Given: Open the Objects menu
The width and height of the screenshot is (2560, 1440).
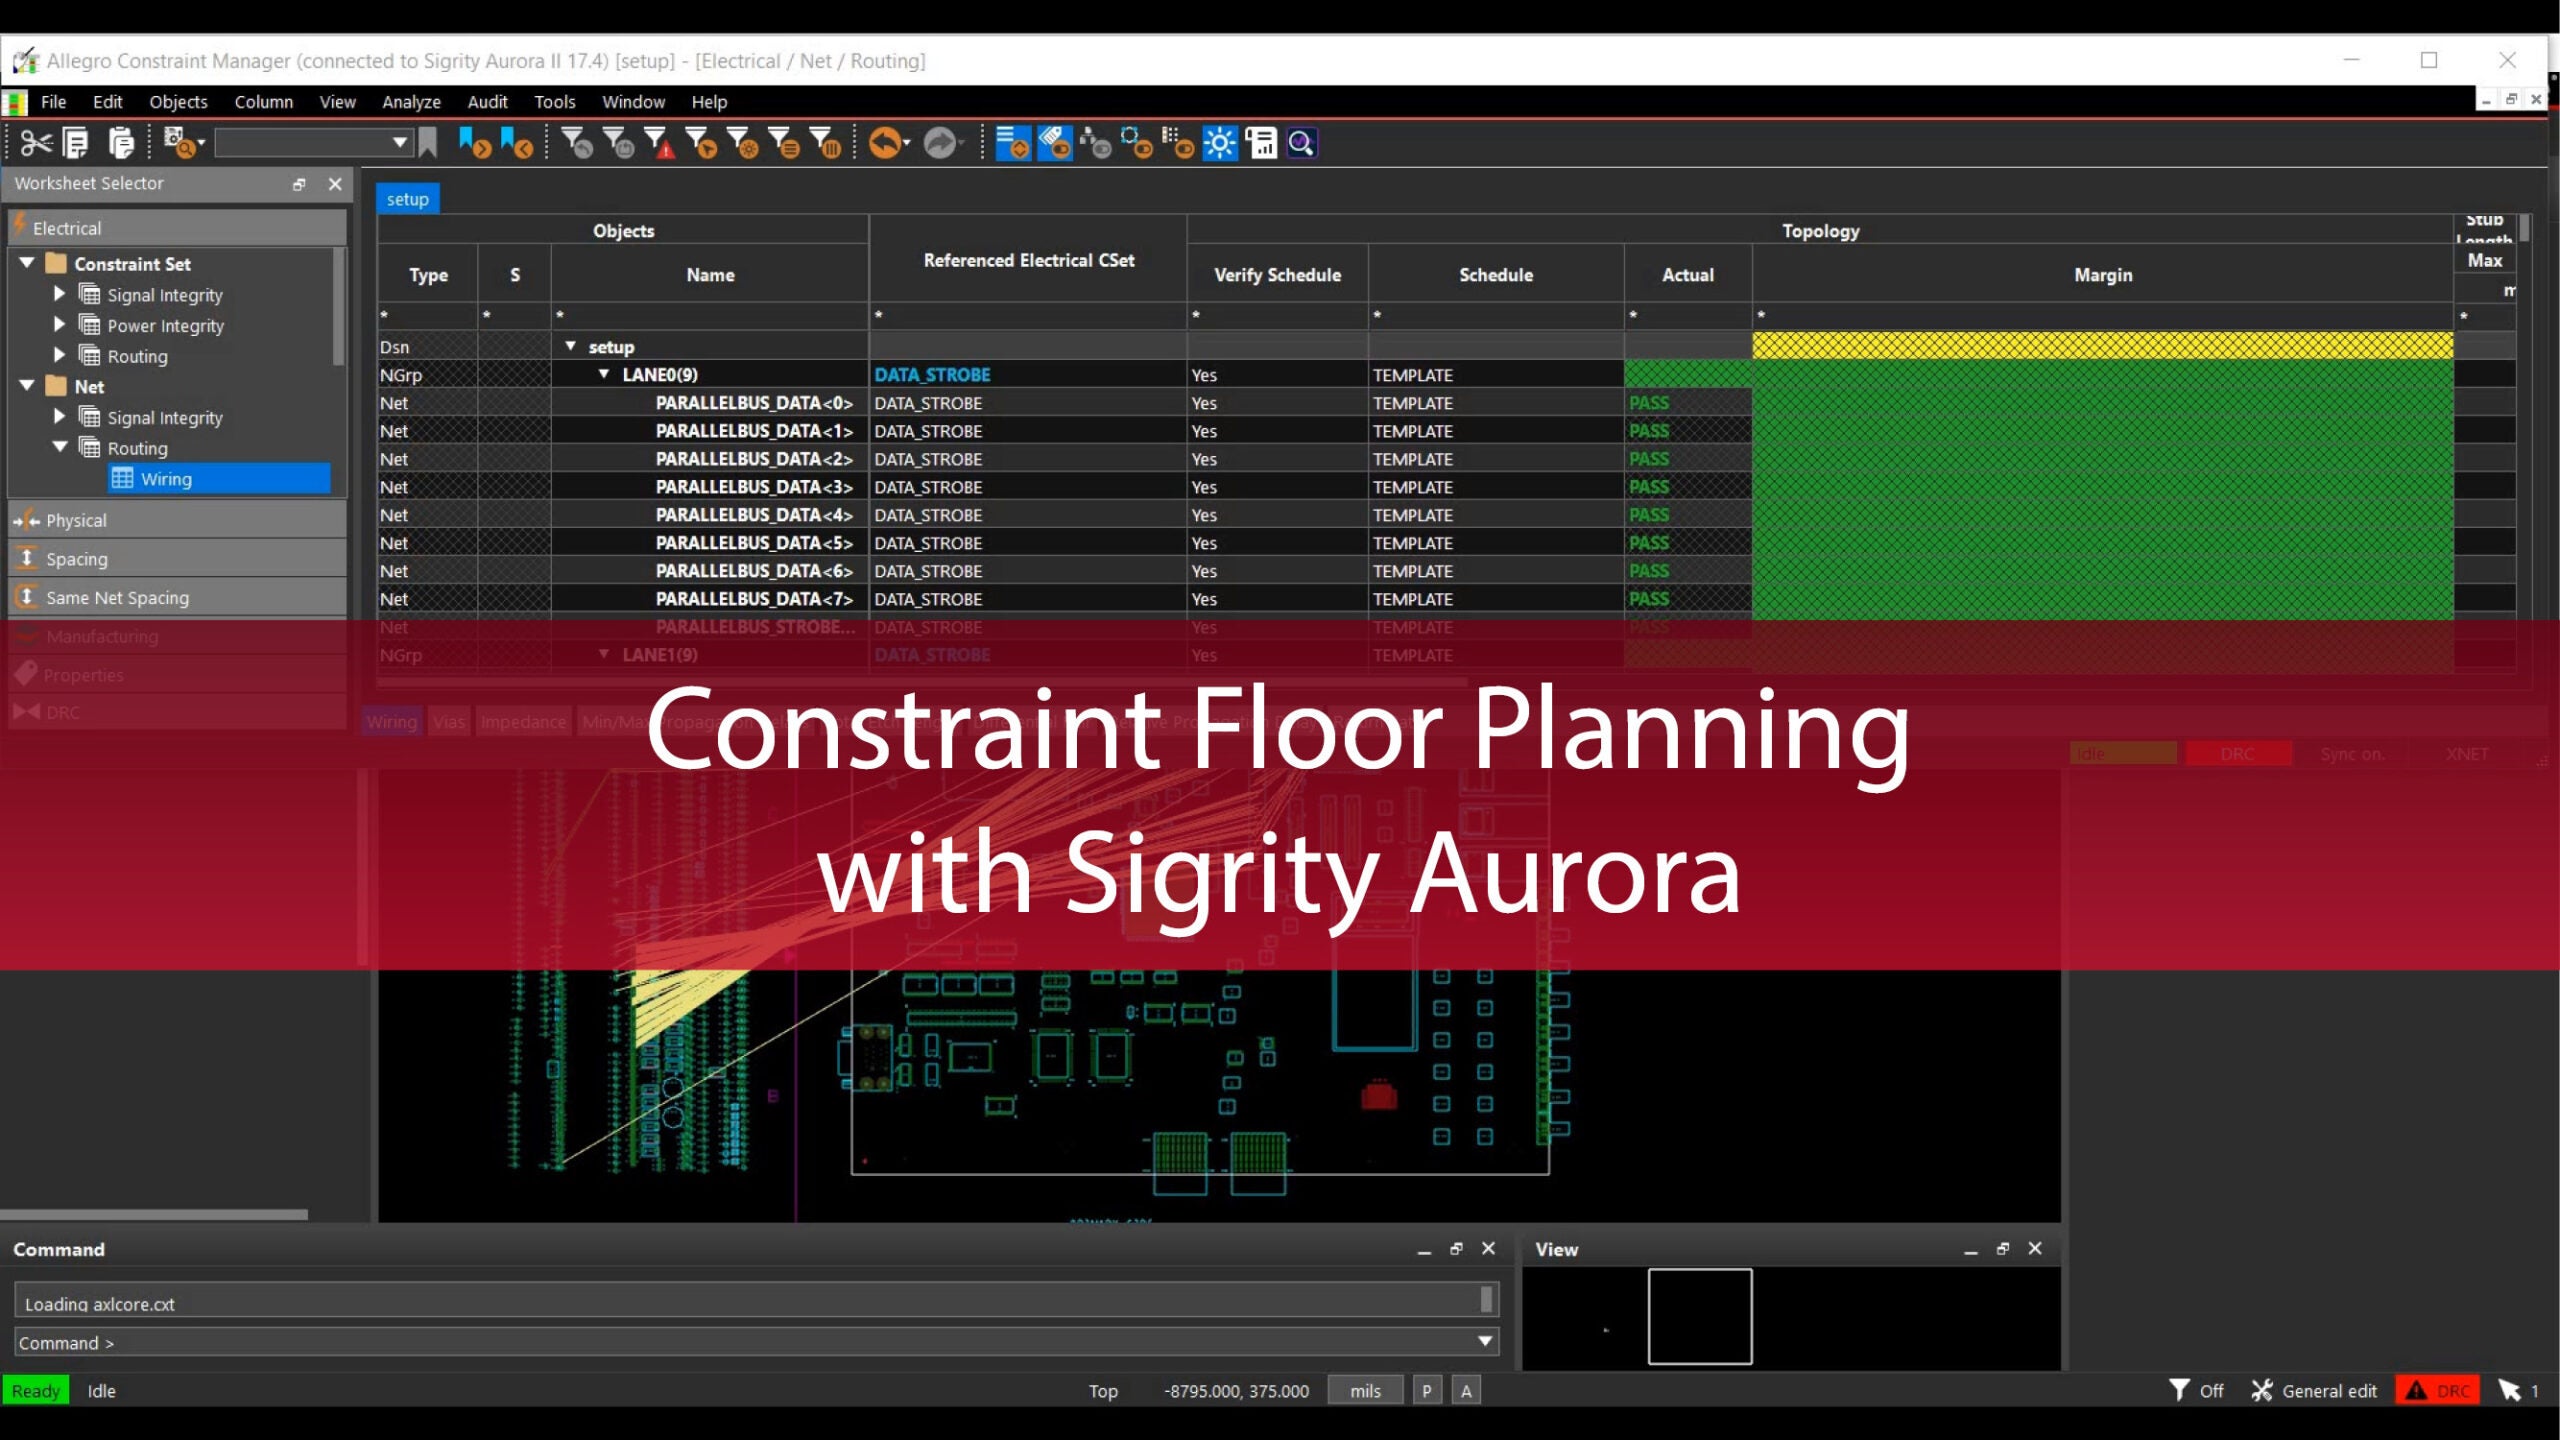Looking at the screenshot, I should 178,102.
